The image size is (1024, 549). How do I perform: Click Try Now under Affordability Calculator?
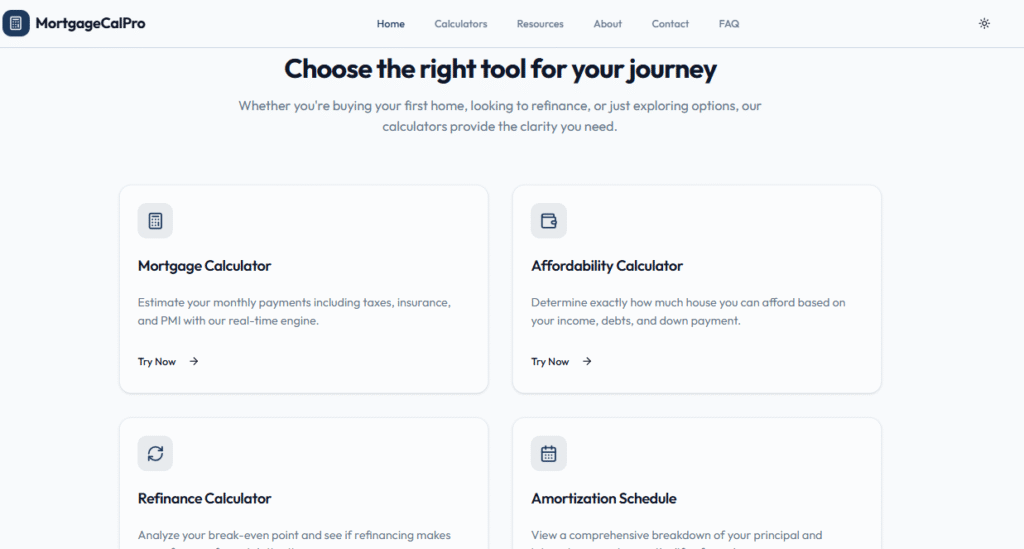(x=550, y=362)
